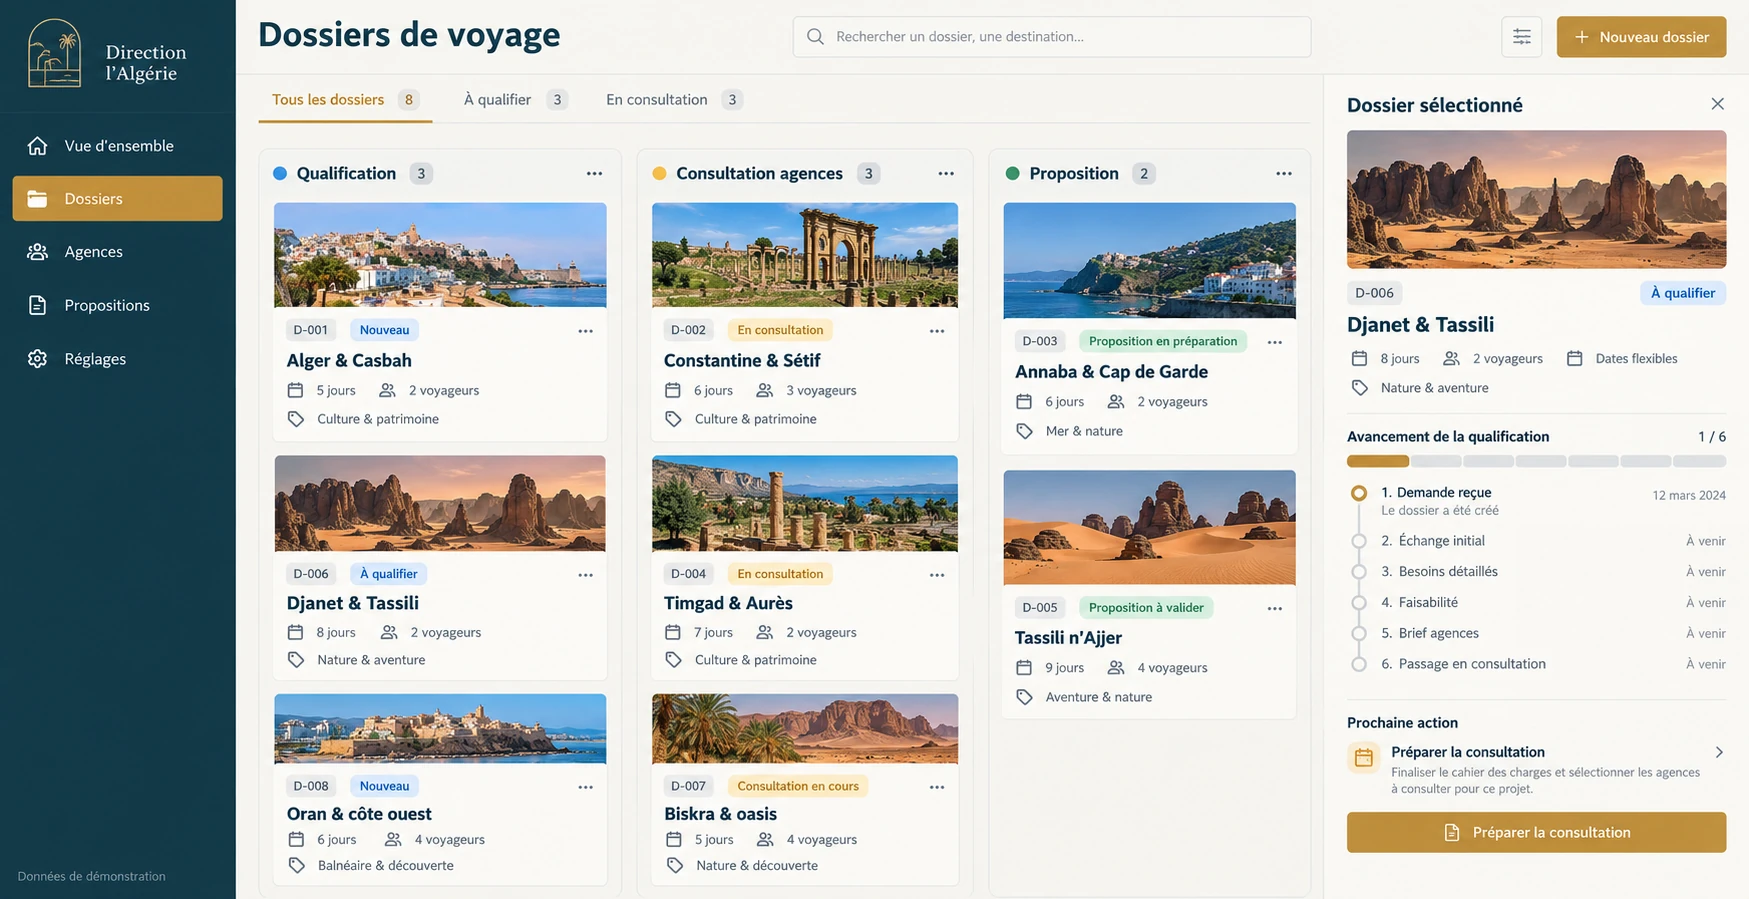Open options menu for Oran & côte ouest card
Image resolution: width=1749 pixels, height=899 pixels.
click(x=585, y=787)
